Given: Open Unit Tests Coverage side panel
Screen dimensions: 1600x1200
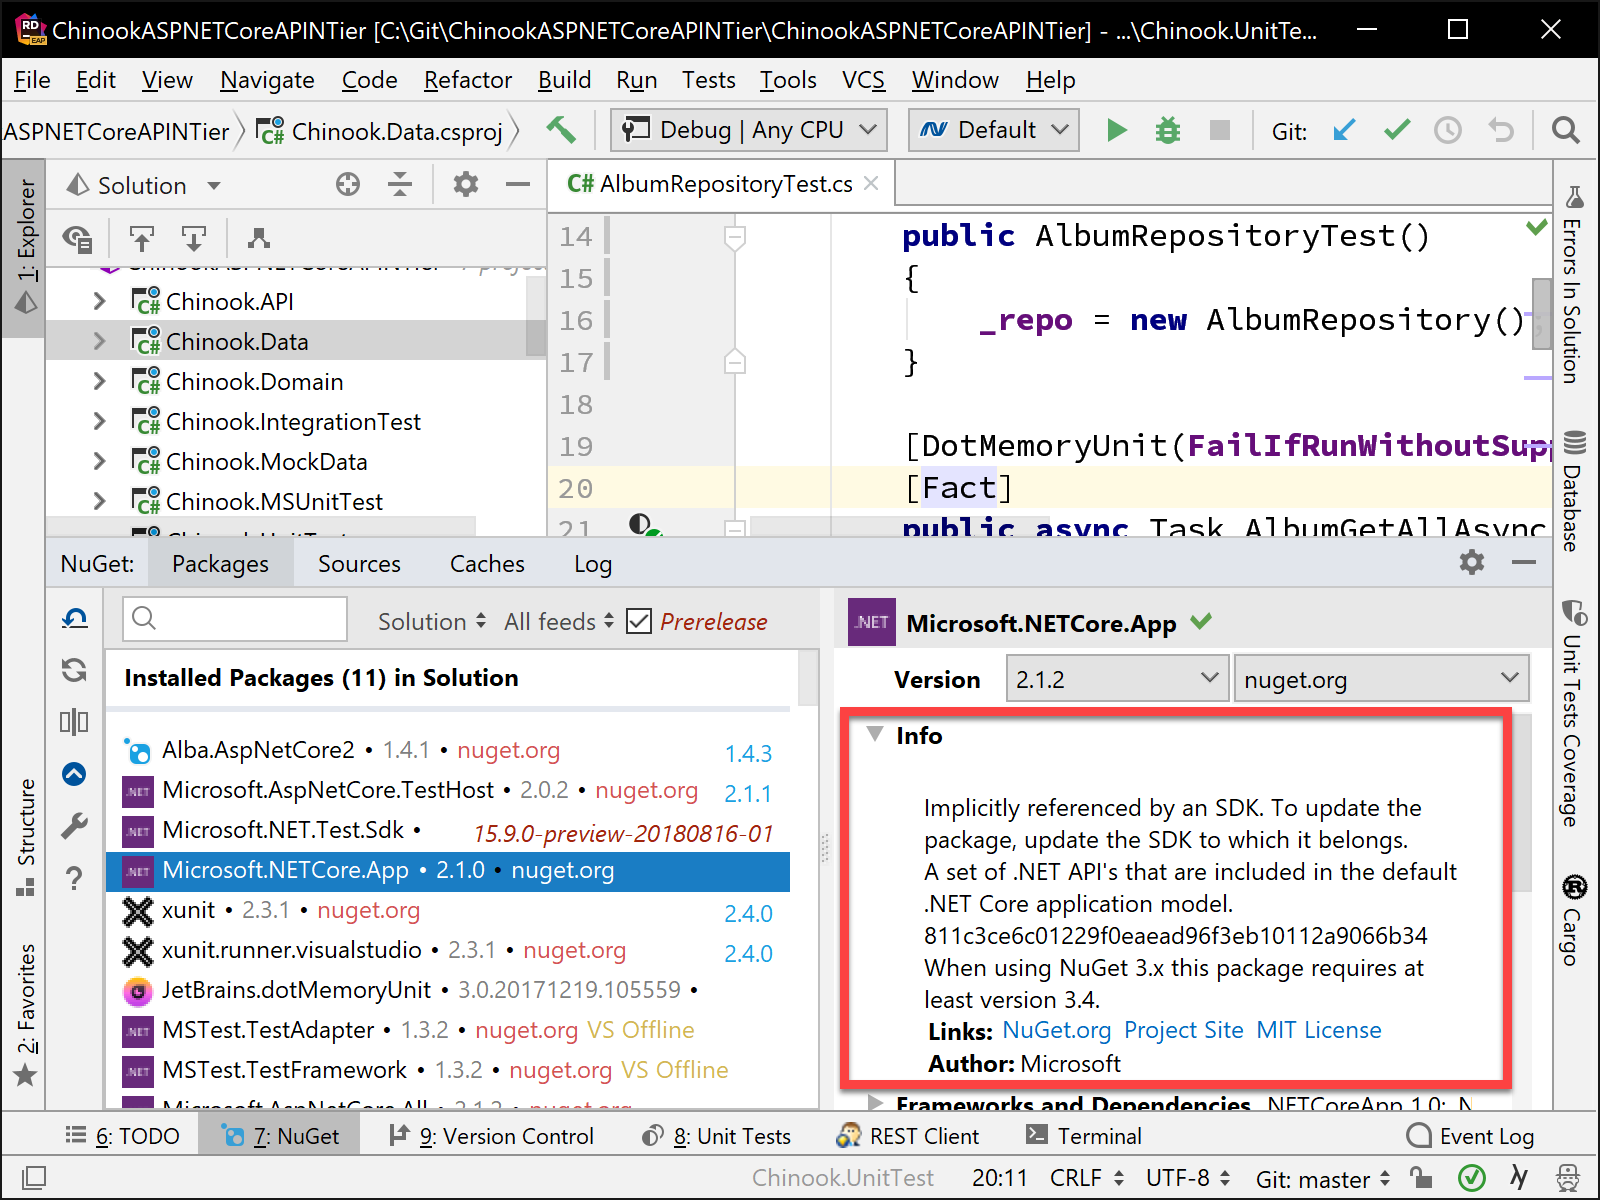Looking at the screenshot, I should [1573, 714].
